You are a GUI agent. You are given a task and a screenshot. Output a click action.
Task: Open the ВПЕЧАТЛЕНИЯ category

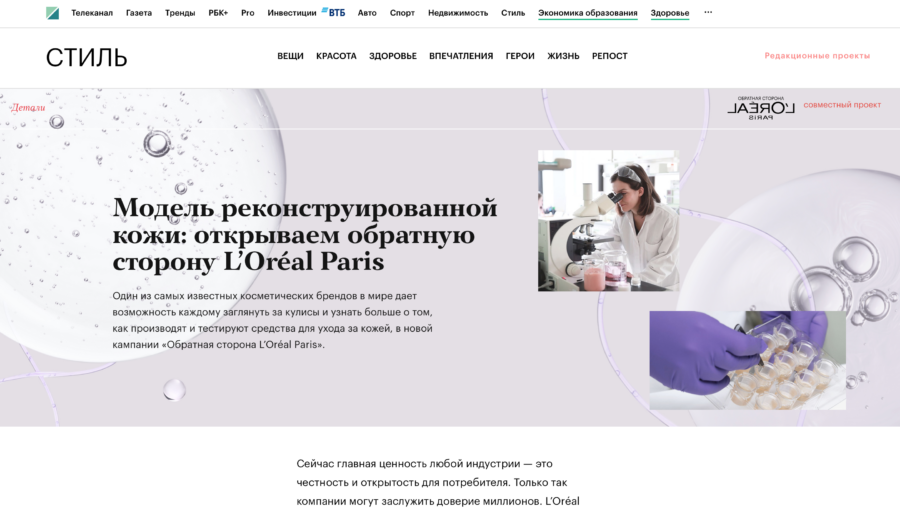(x=461, y=56)
